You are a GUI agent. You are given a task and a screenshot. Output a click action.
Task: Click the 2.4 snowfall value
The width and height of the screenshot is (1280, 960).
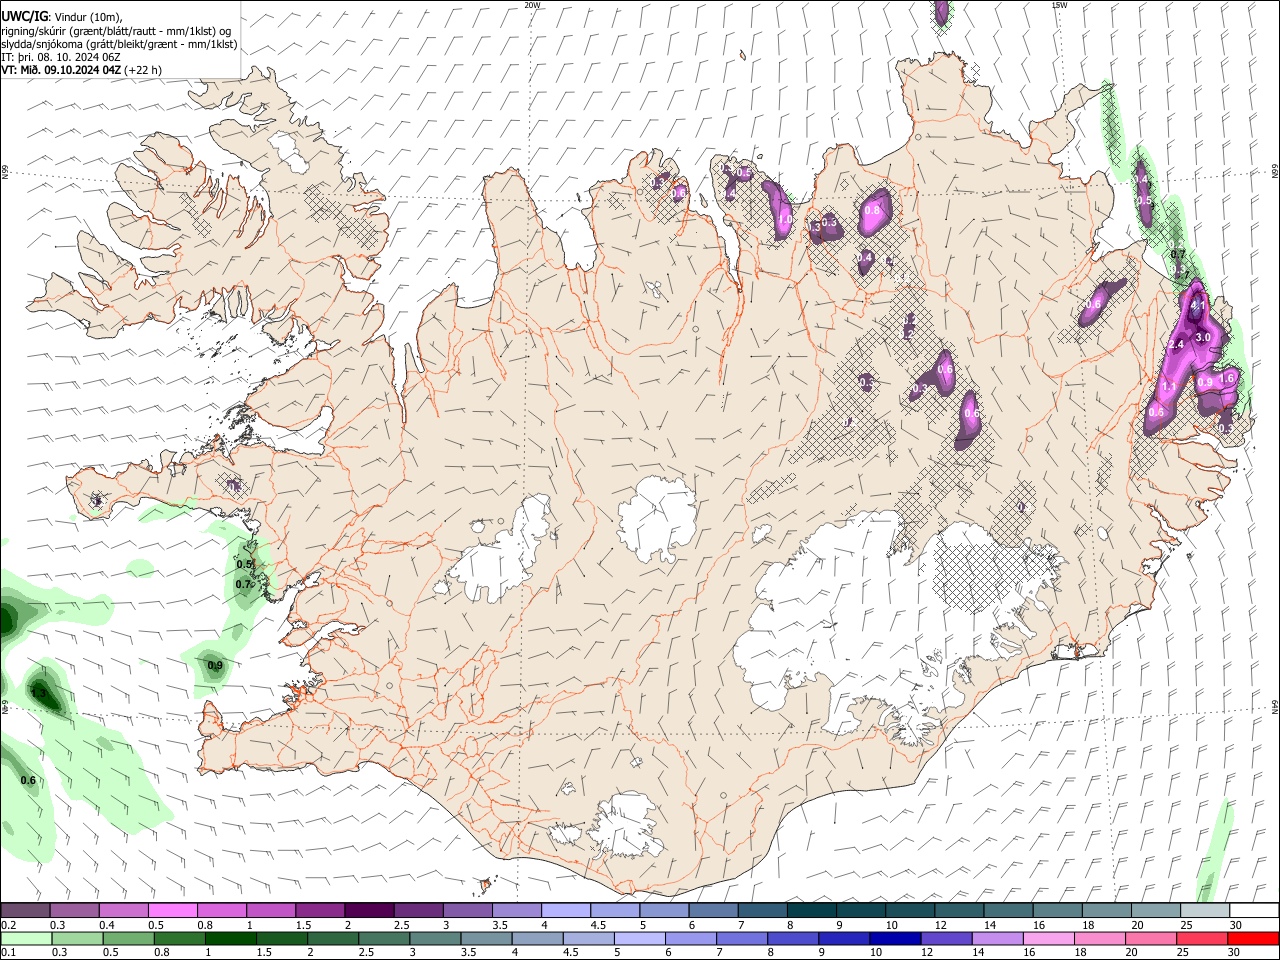tap(1177, 345)
